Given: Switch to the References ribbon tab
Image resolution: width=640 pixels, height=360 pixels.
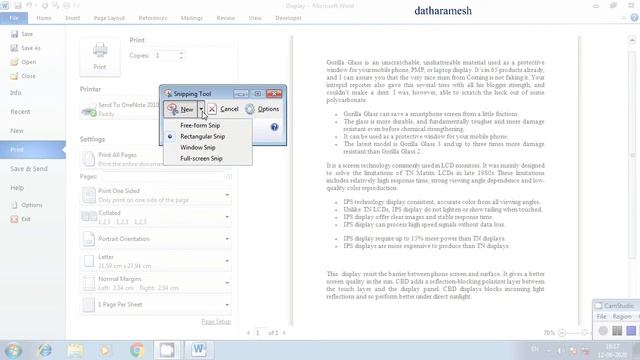Looking at the screenshot, I should 153,18.
